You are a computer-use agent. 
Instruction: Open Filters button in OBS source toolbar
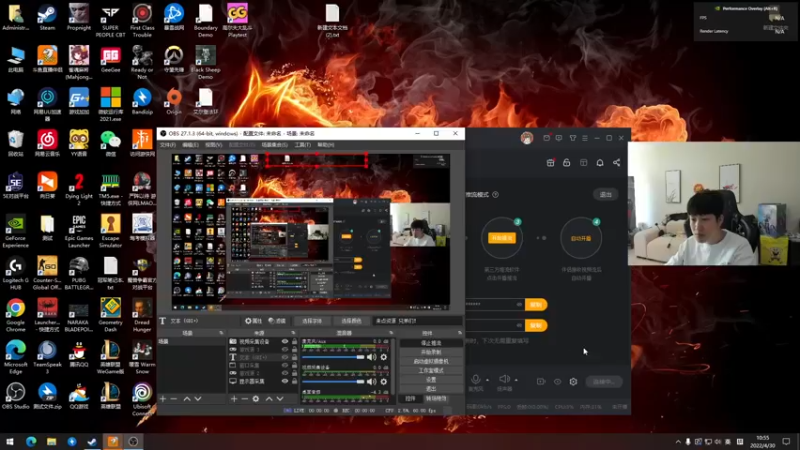pyautogui.click(x=277, y=321)
